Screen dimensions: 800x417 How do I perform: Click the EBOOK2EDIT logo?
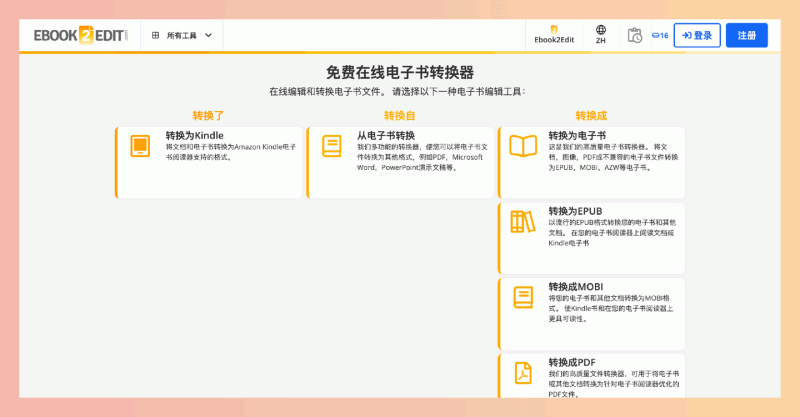(81, 35)
